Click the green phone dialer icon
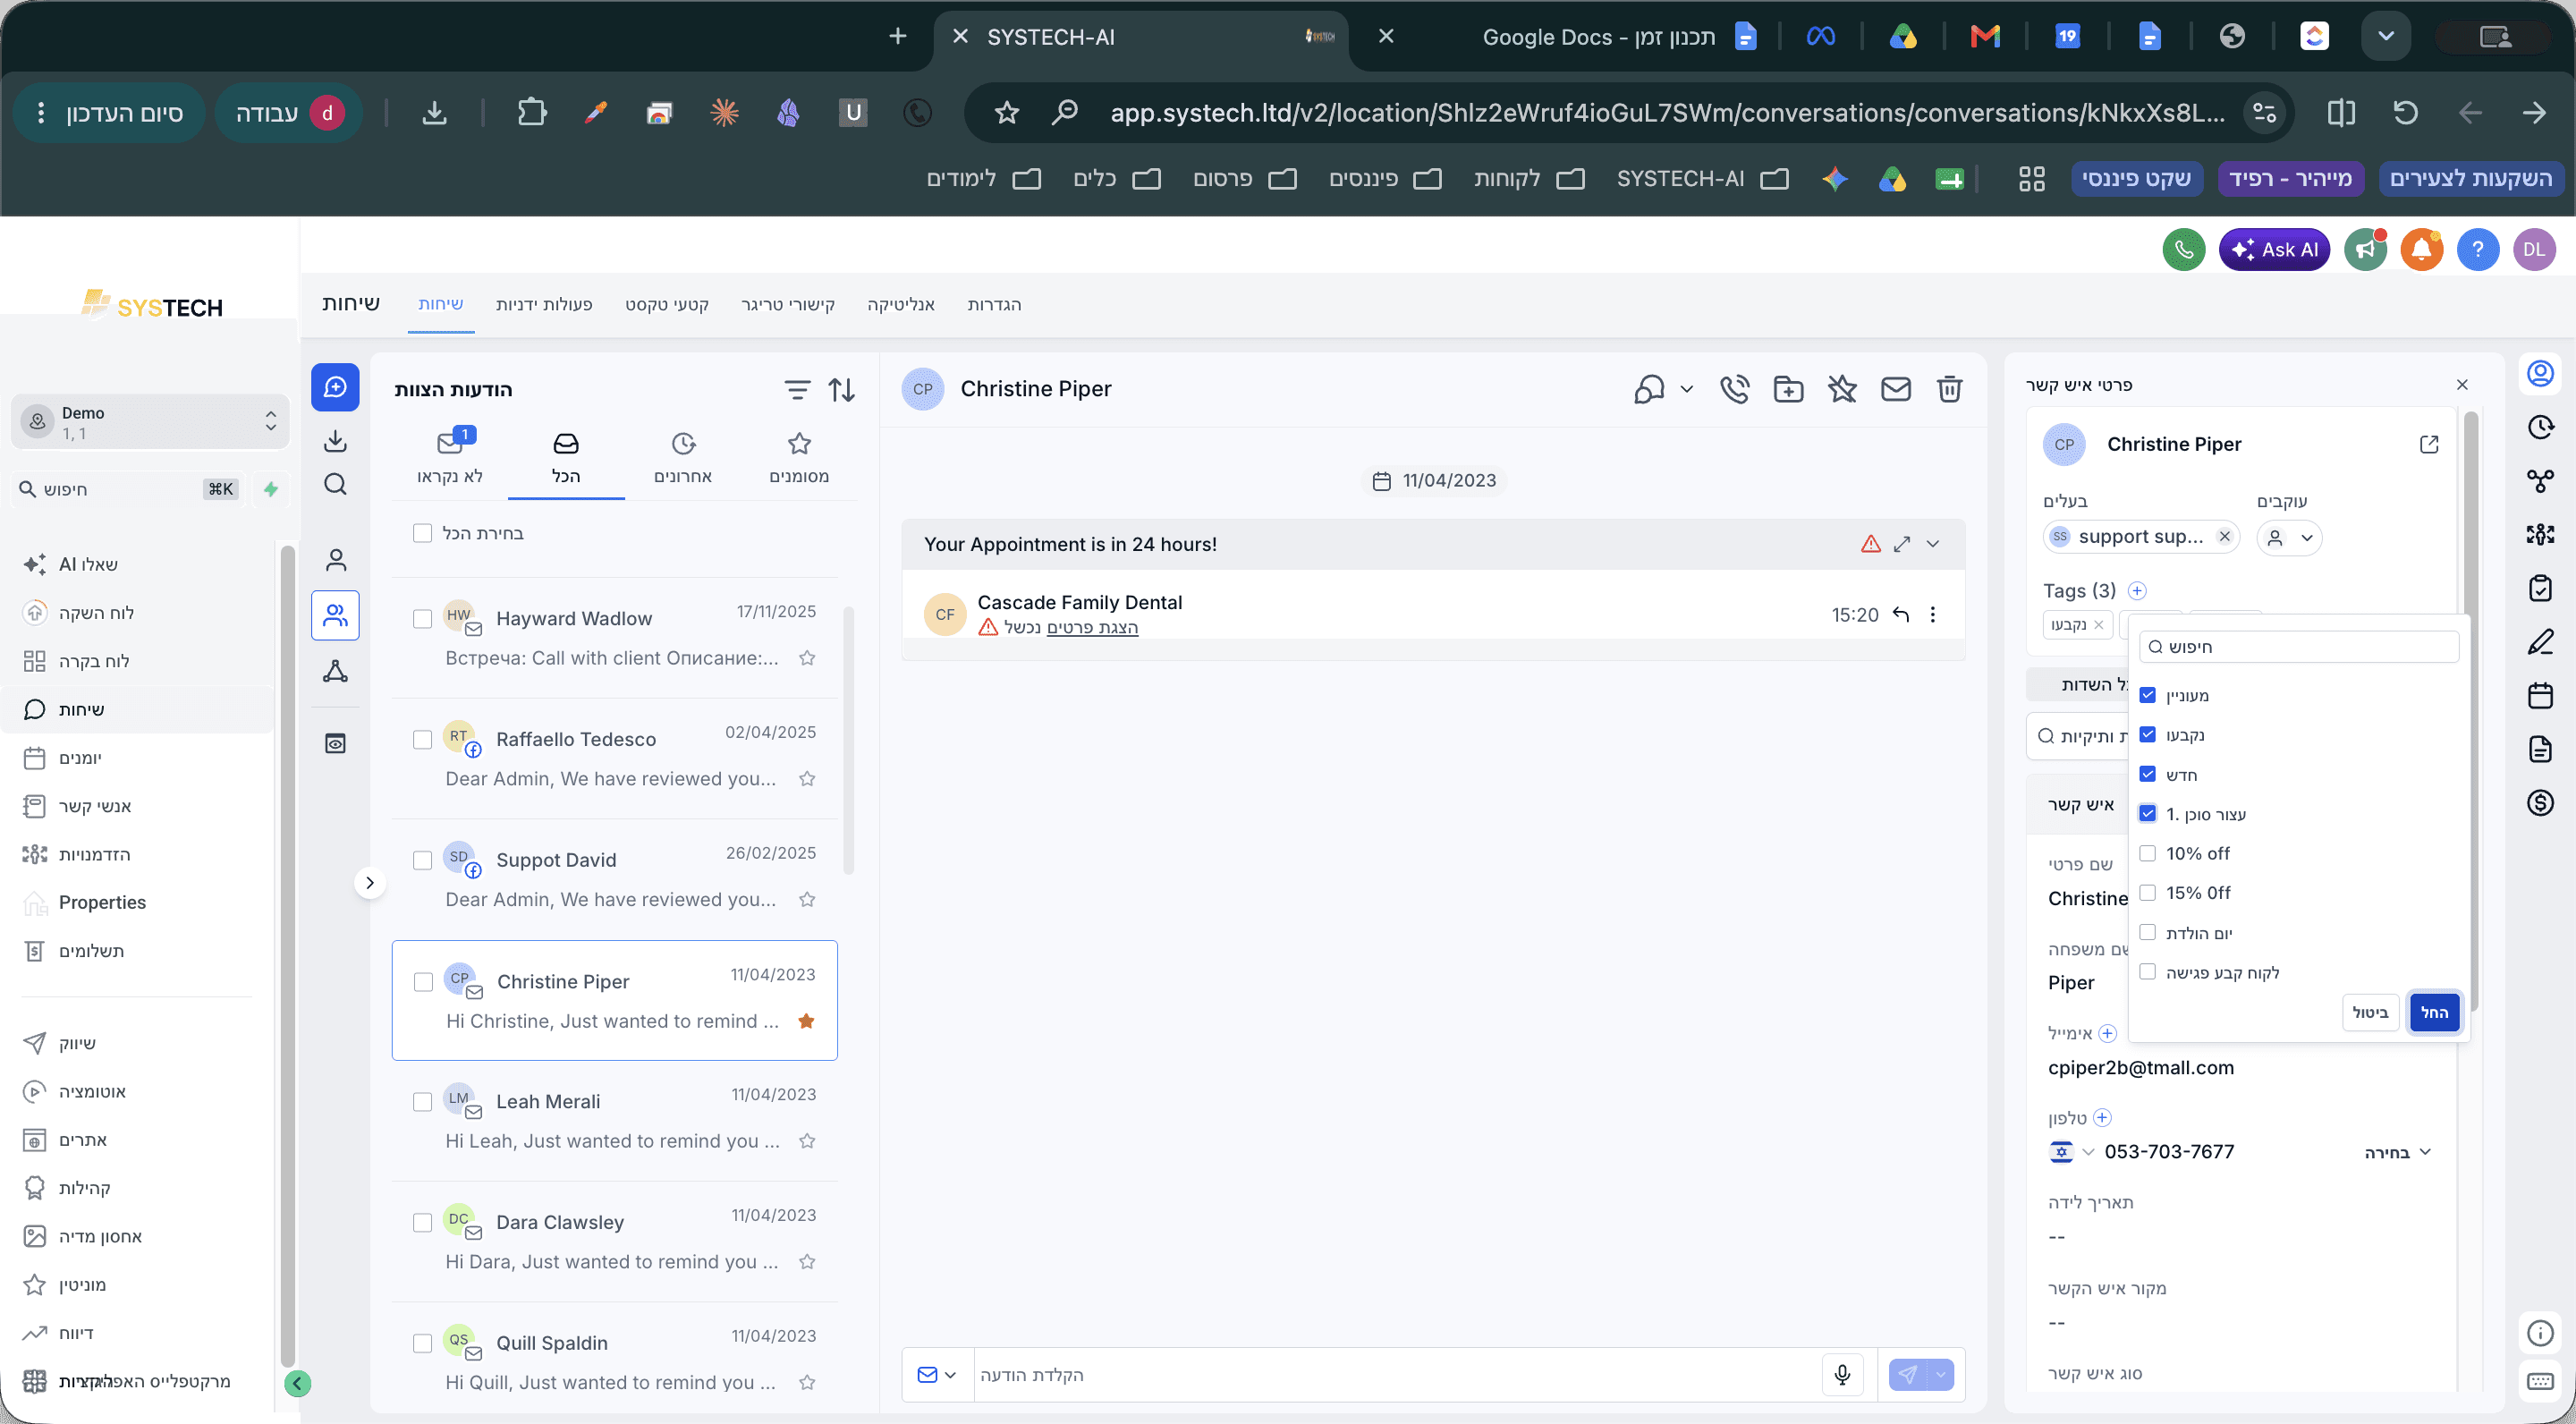The image size is (2576, 1424). click(x=2184, y=250)
